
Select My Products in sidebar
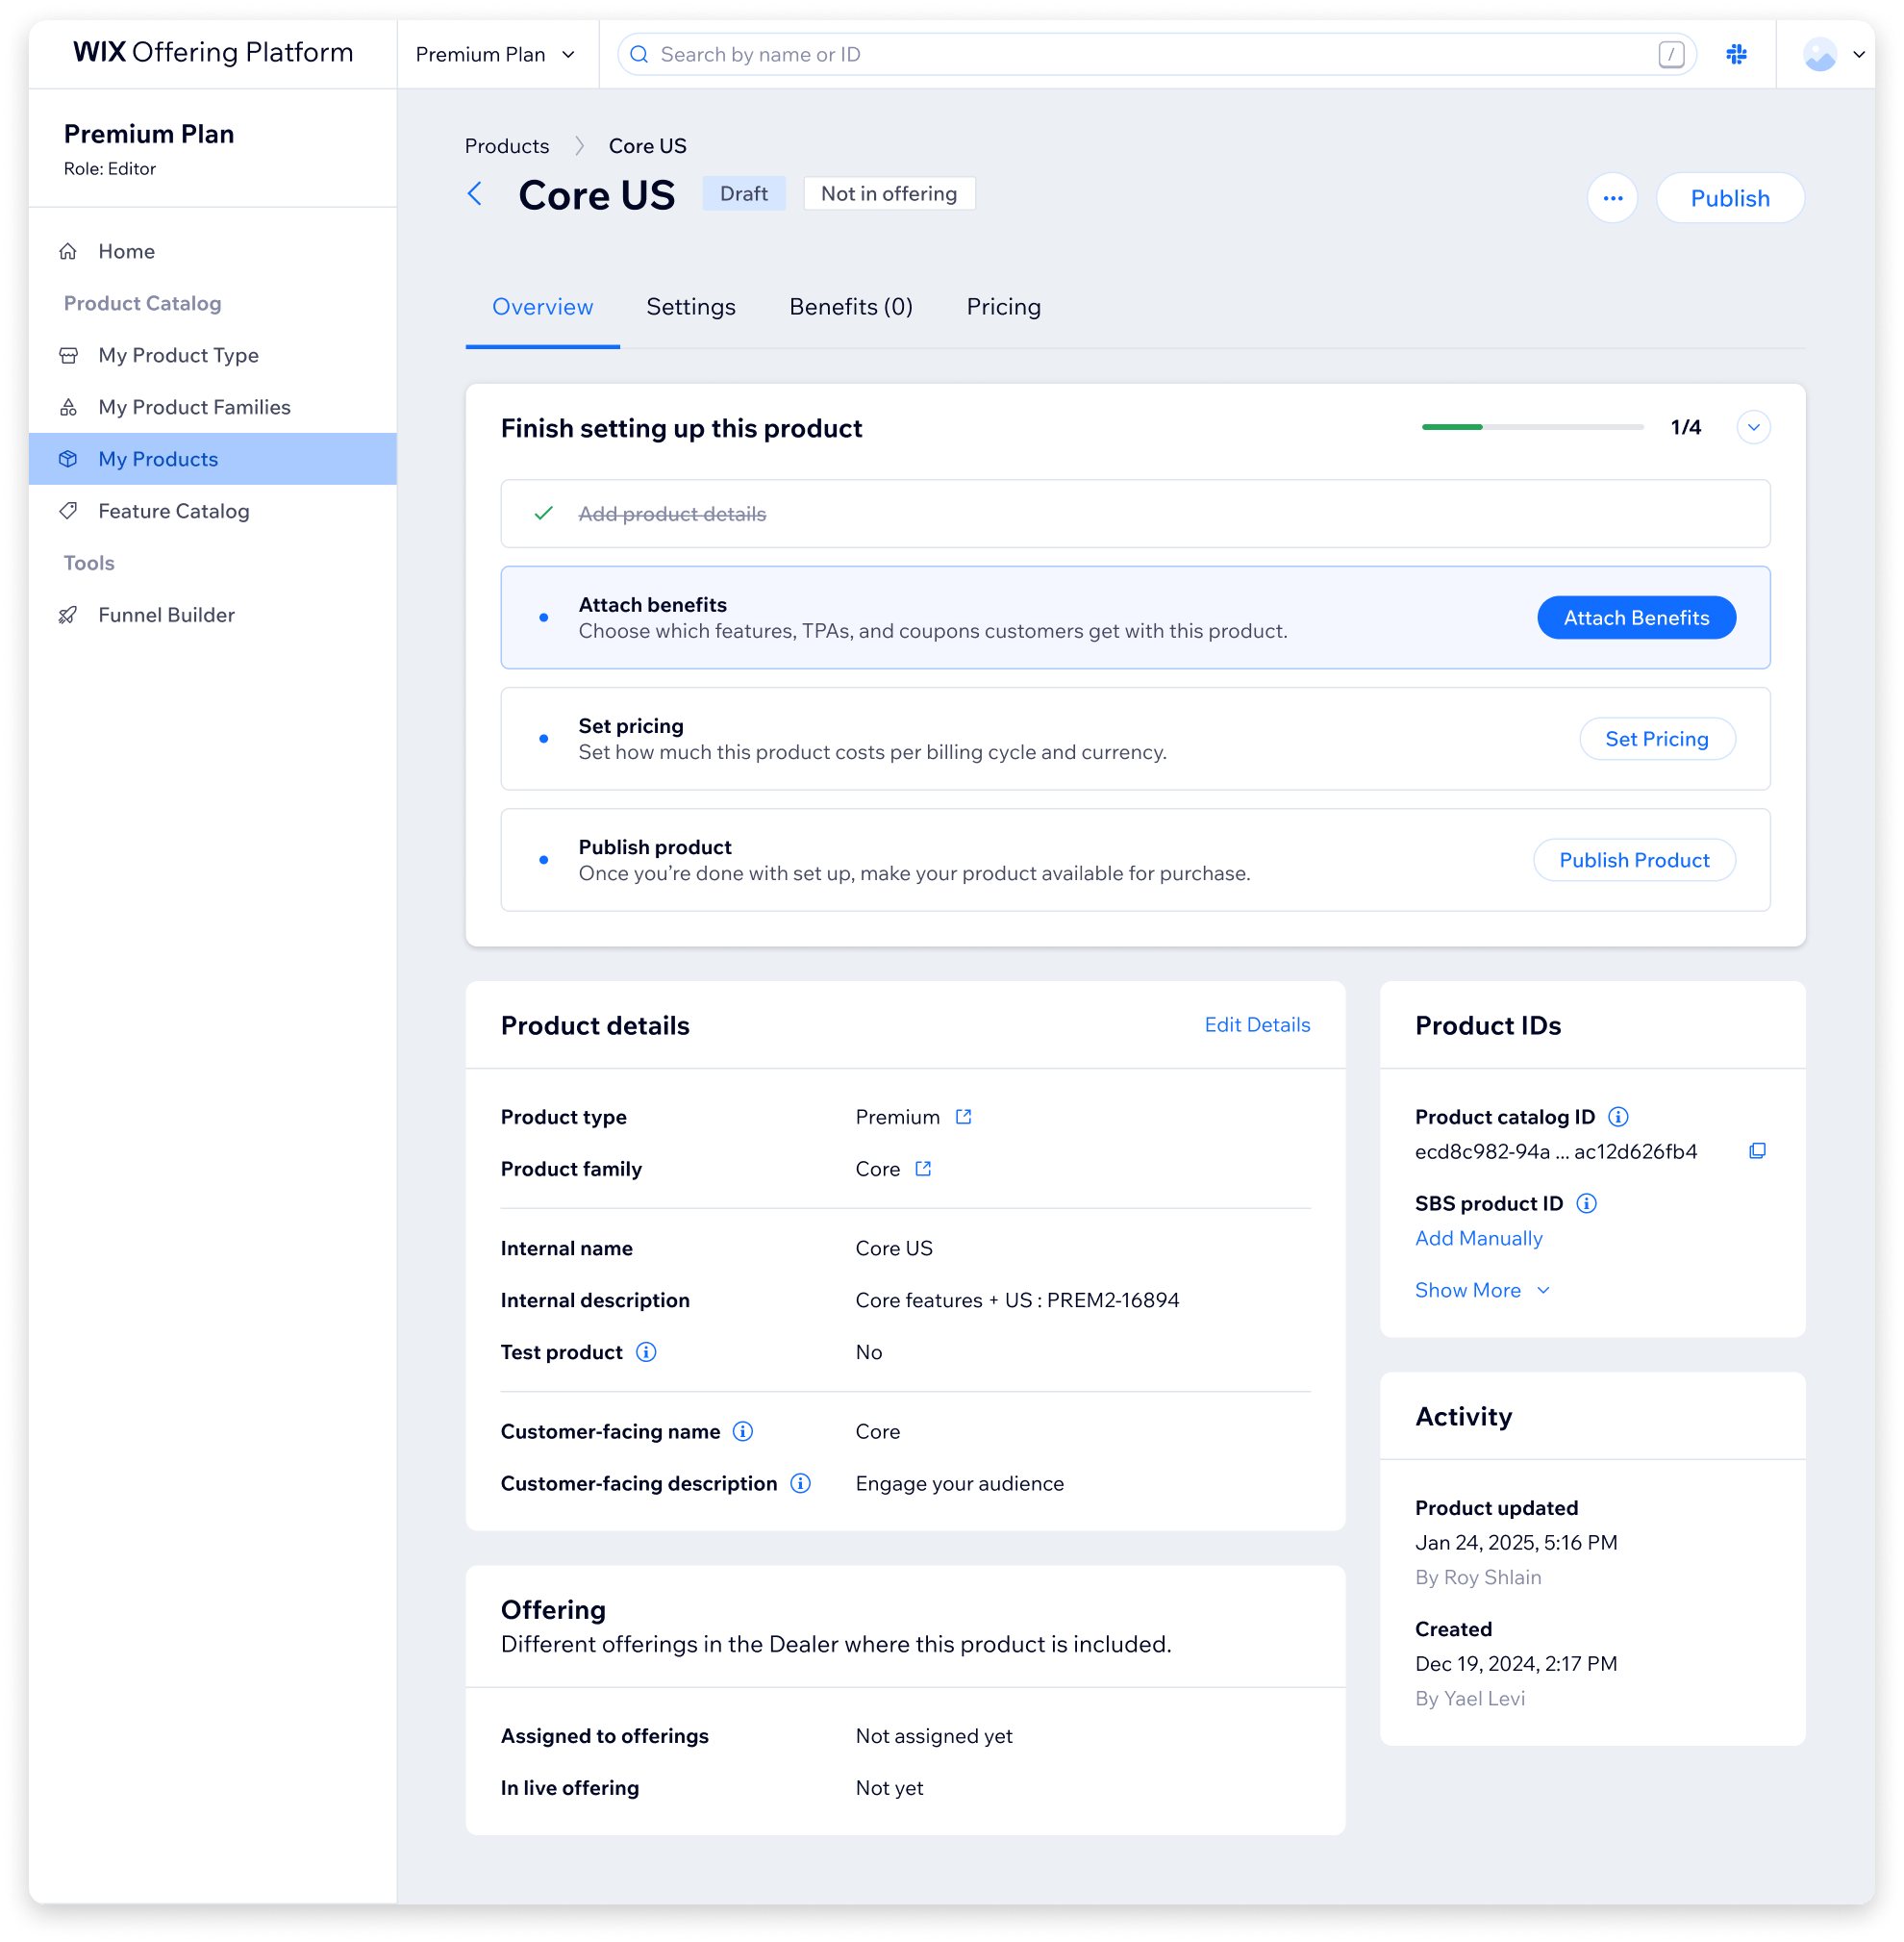pos(213,459)
